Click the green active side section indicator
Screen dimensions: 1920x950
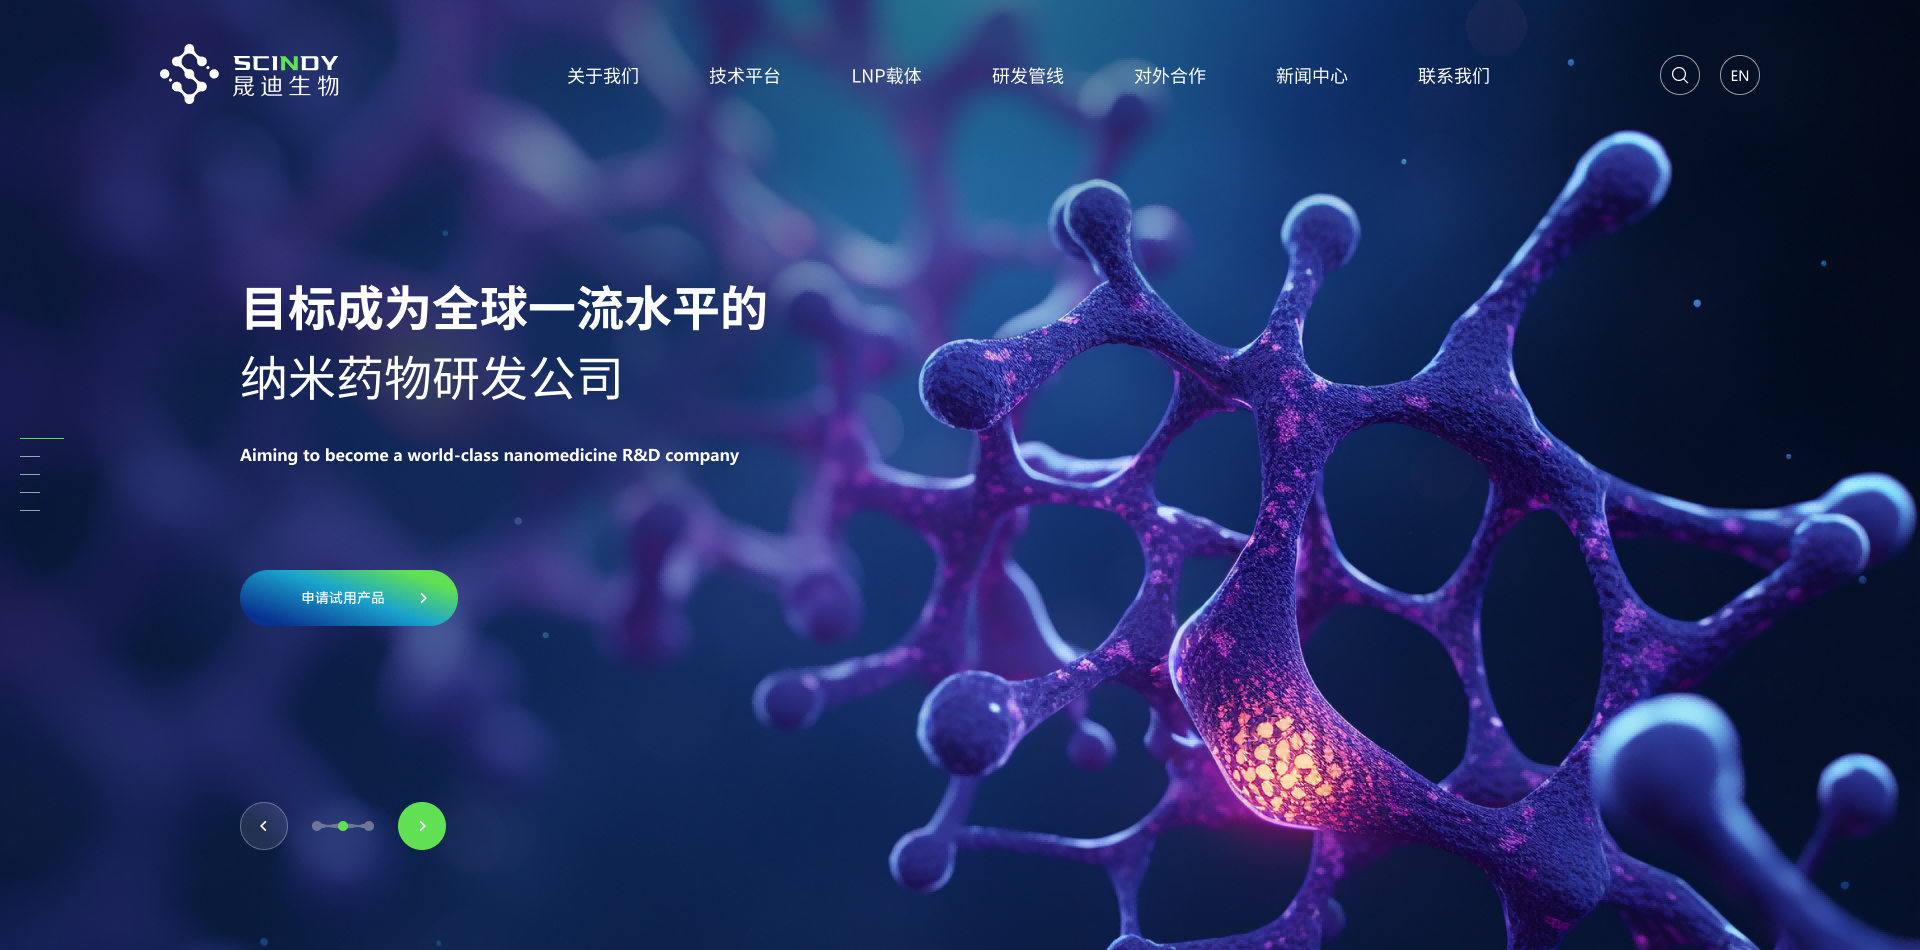[x=42, y=438]
